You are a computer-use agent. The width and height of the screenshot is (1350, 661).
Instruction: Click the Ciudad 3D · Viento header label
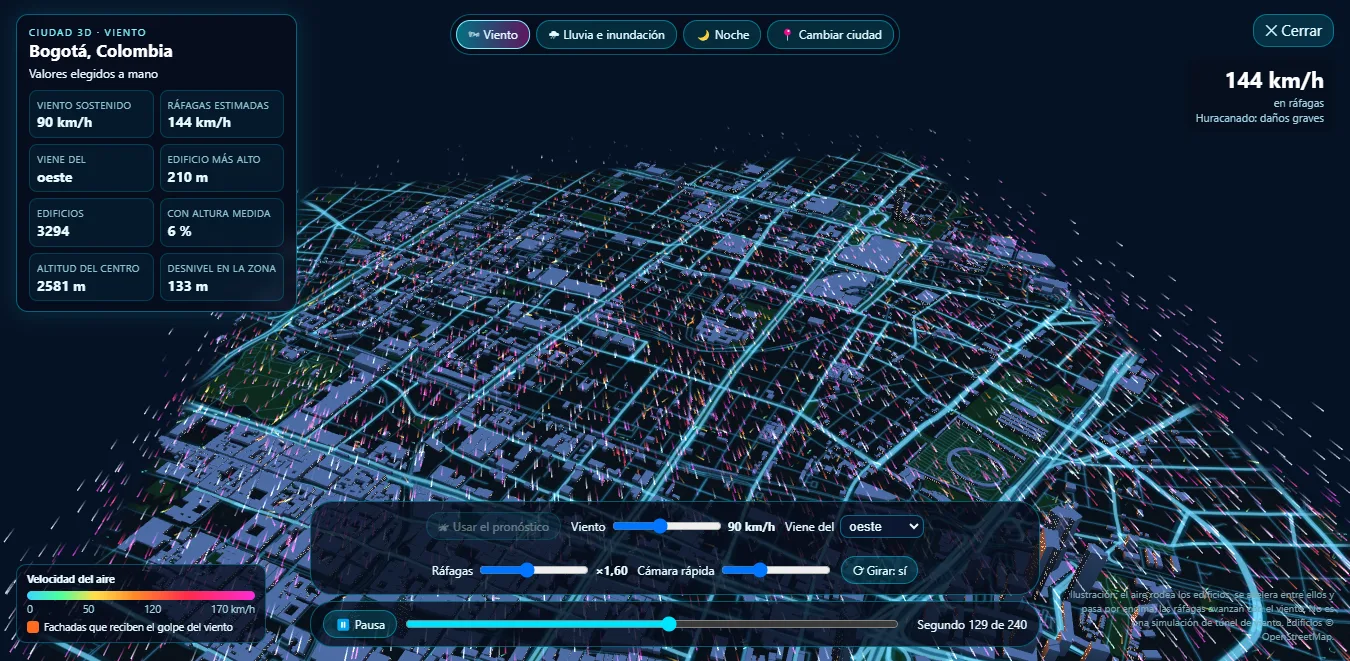click(x=87, y=33)
